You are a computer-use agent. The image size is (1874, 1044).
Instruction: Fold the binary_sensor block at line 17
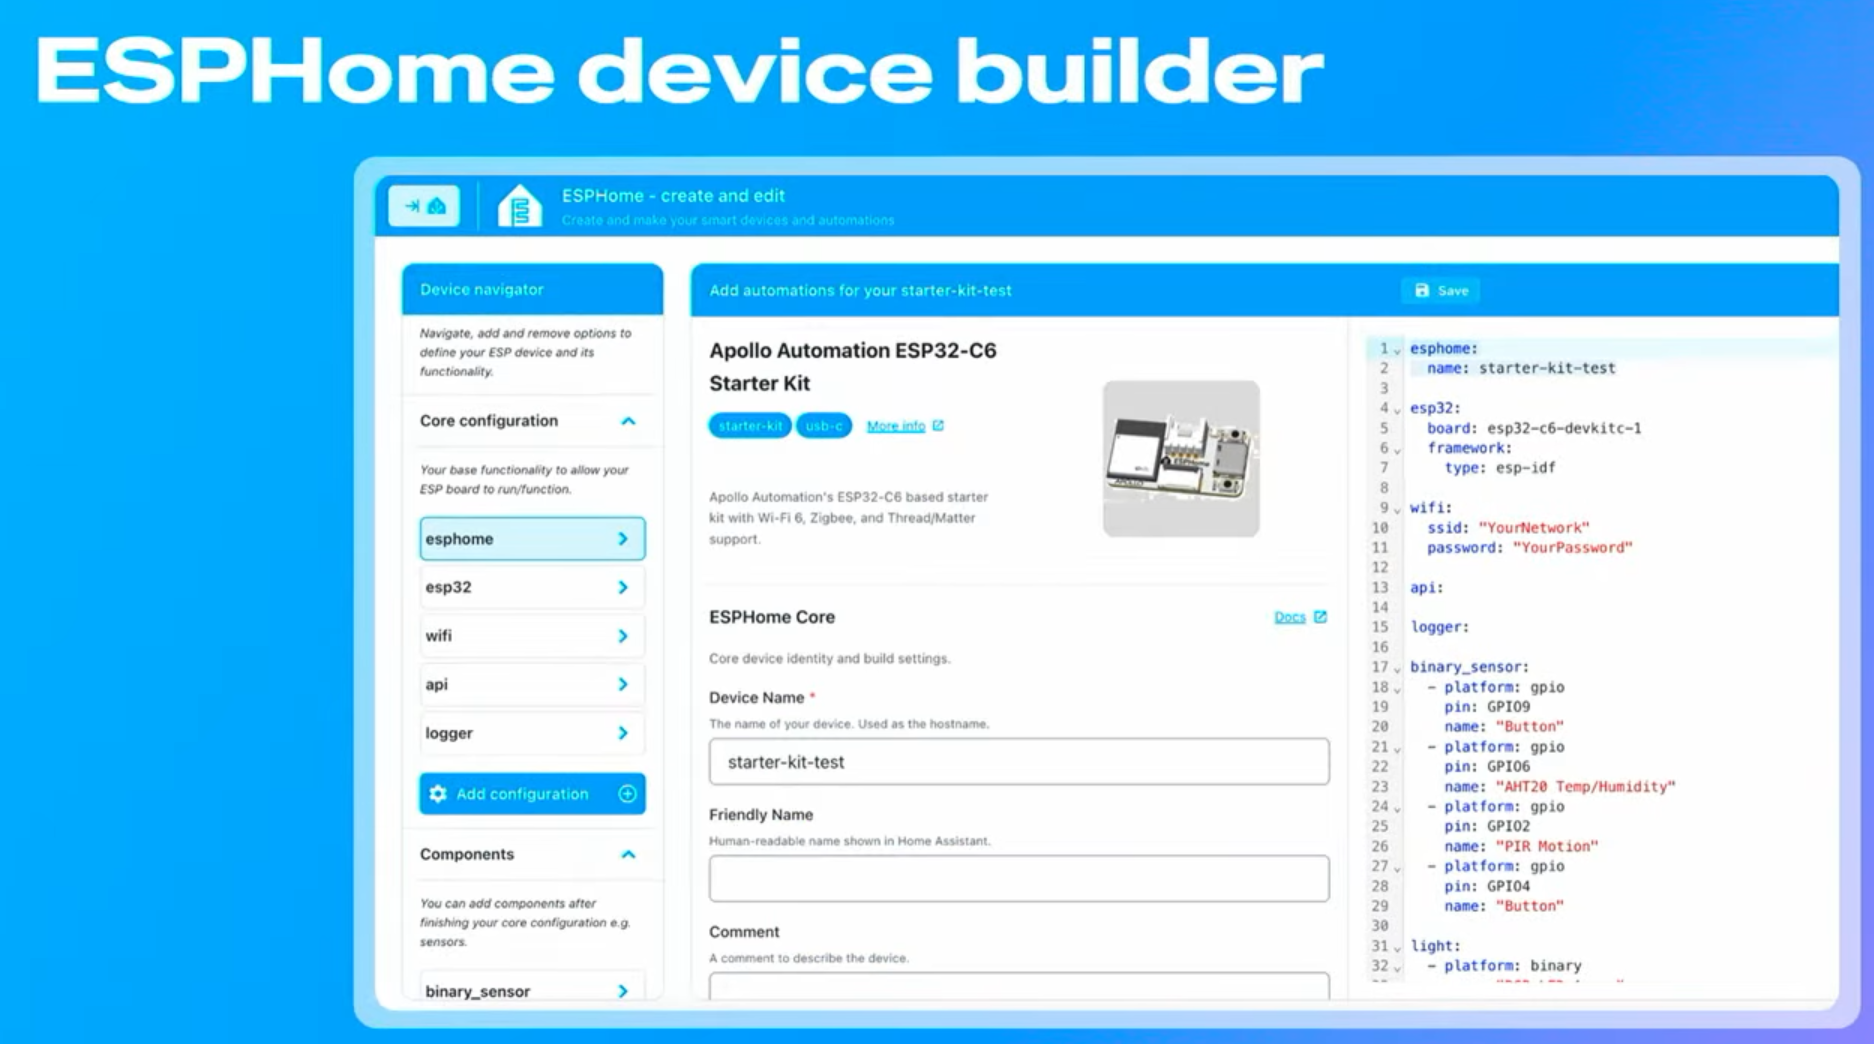pos(1397,668)
